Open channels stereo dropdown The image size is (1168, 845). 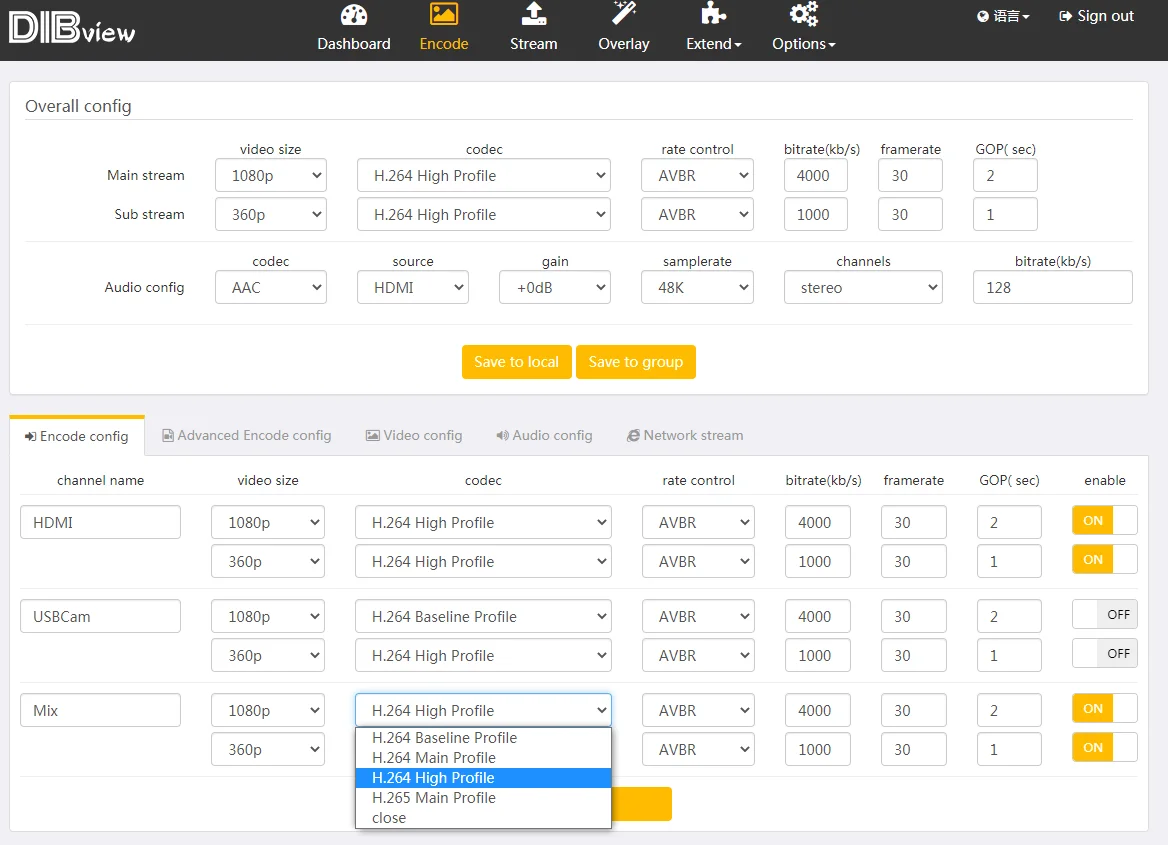863,288
